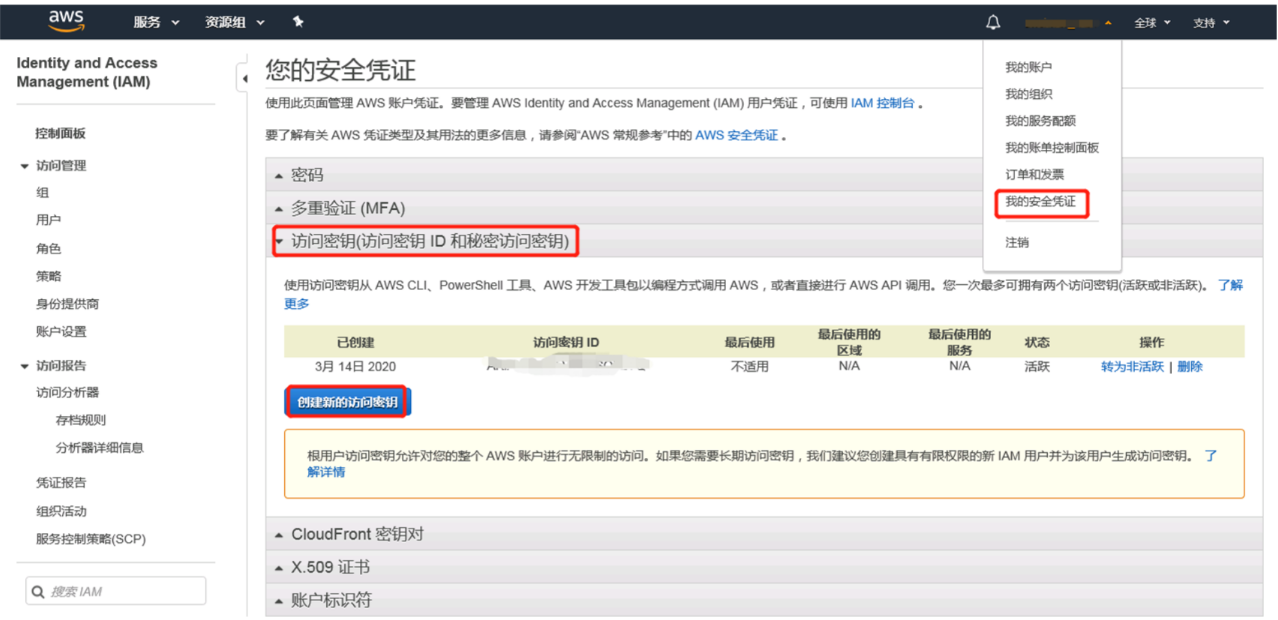Viewport: 1278px width, 620px height.
Task: Click the pin shortcut icon in header
Action: click(x=298, y=22)
